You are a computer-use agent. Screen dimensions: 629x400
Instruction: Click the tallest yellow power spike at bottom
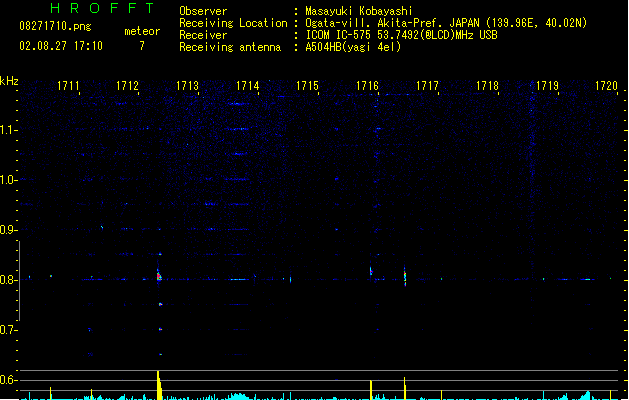[x=159, y=385]
